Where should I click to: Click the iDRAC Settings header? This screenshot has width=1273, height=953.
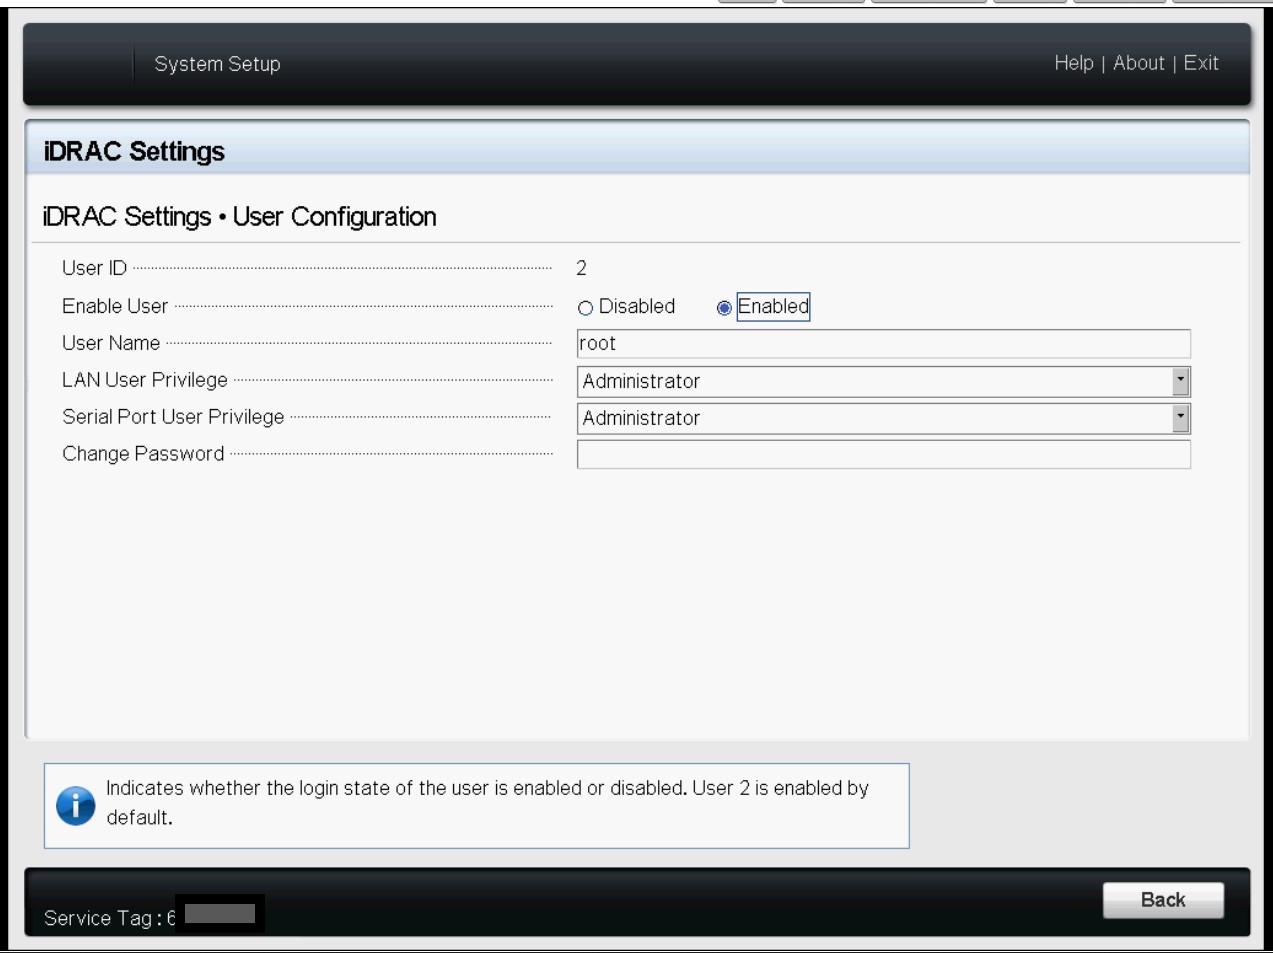click(x=134, y=151)
